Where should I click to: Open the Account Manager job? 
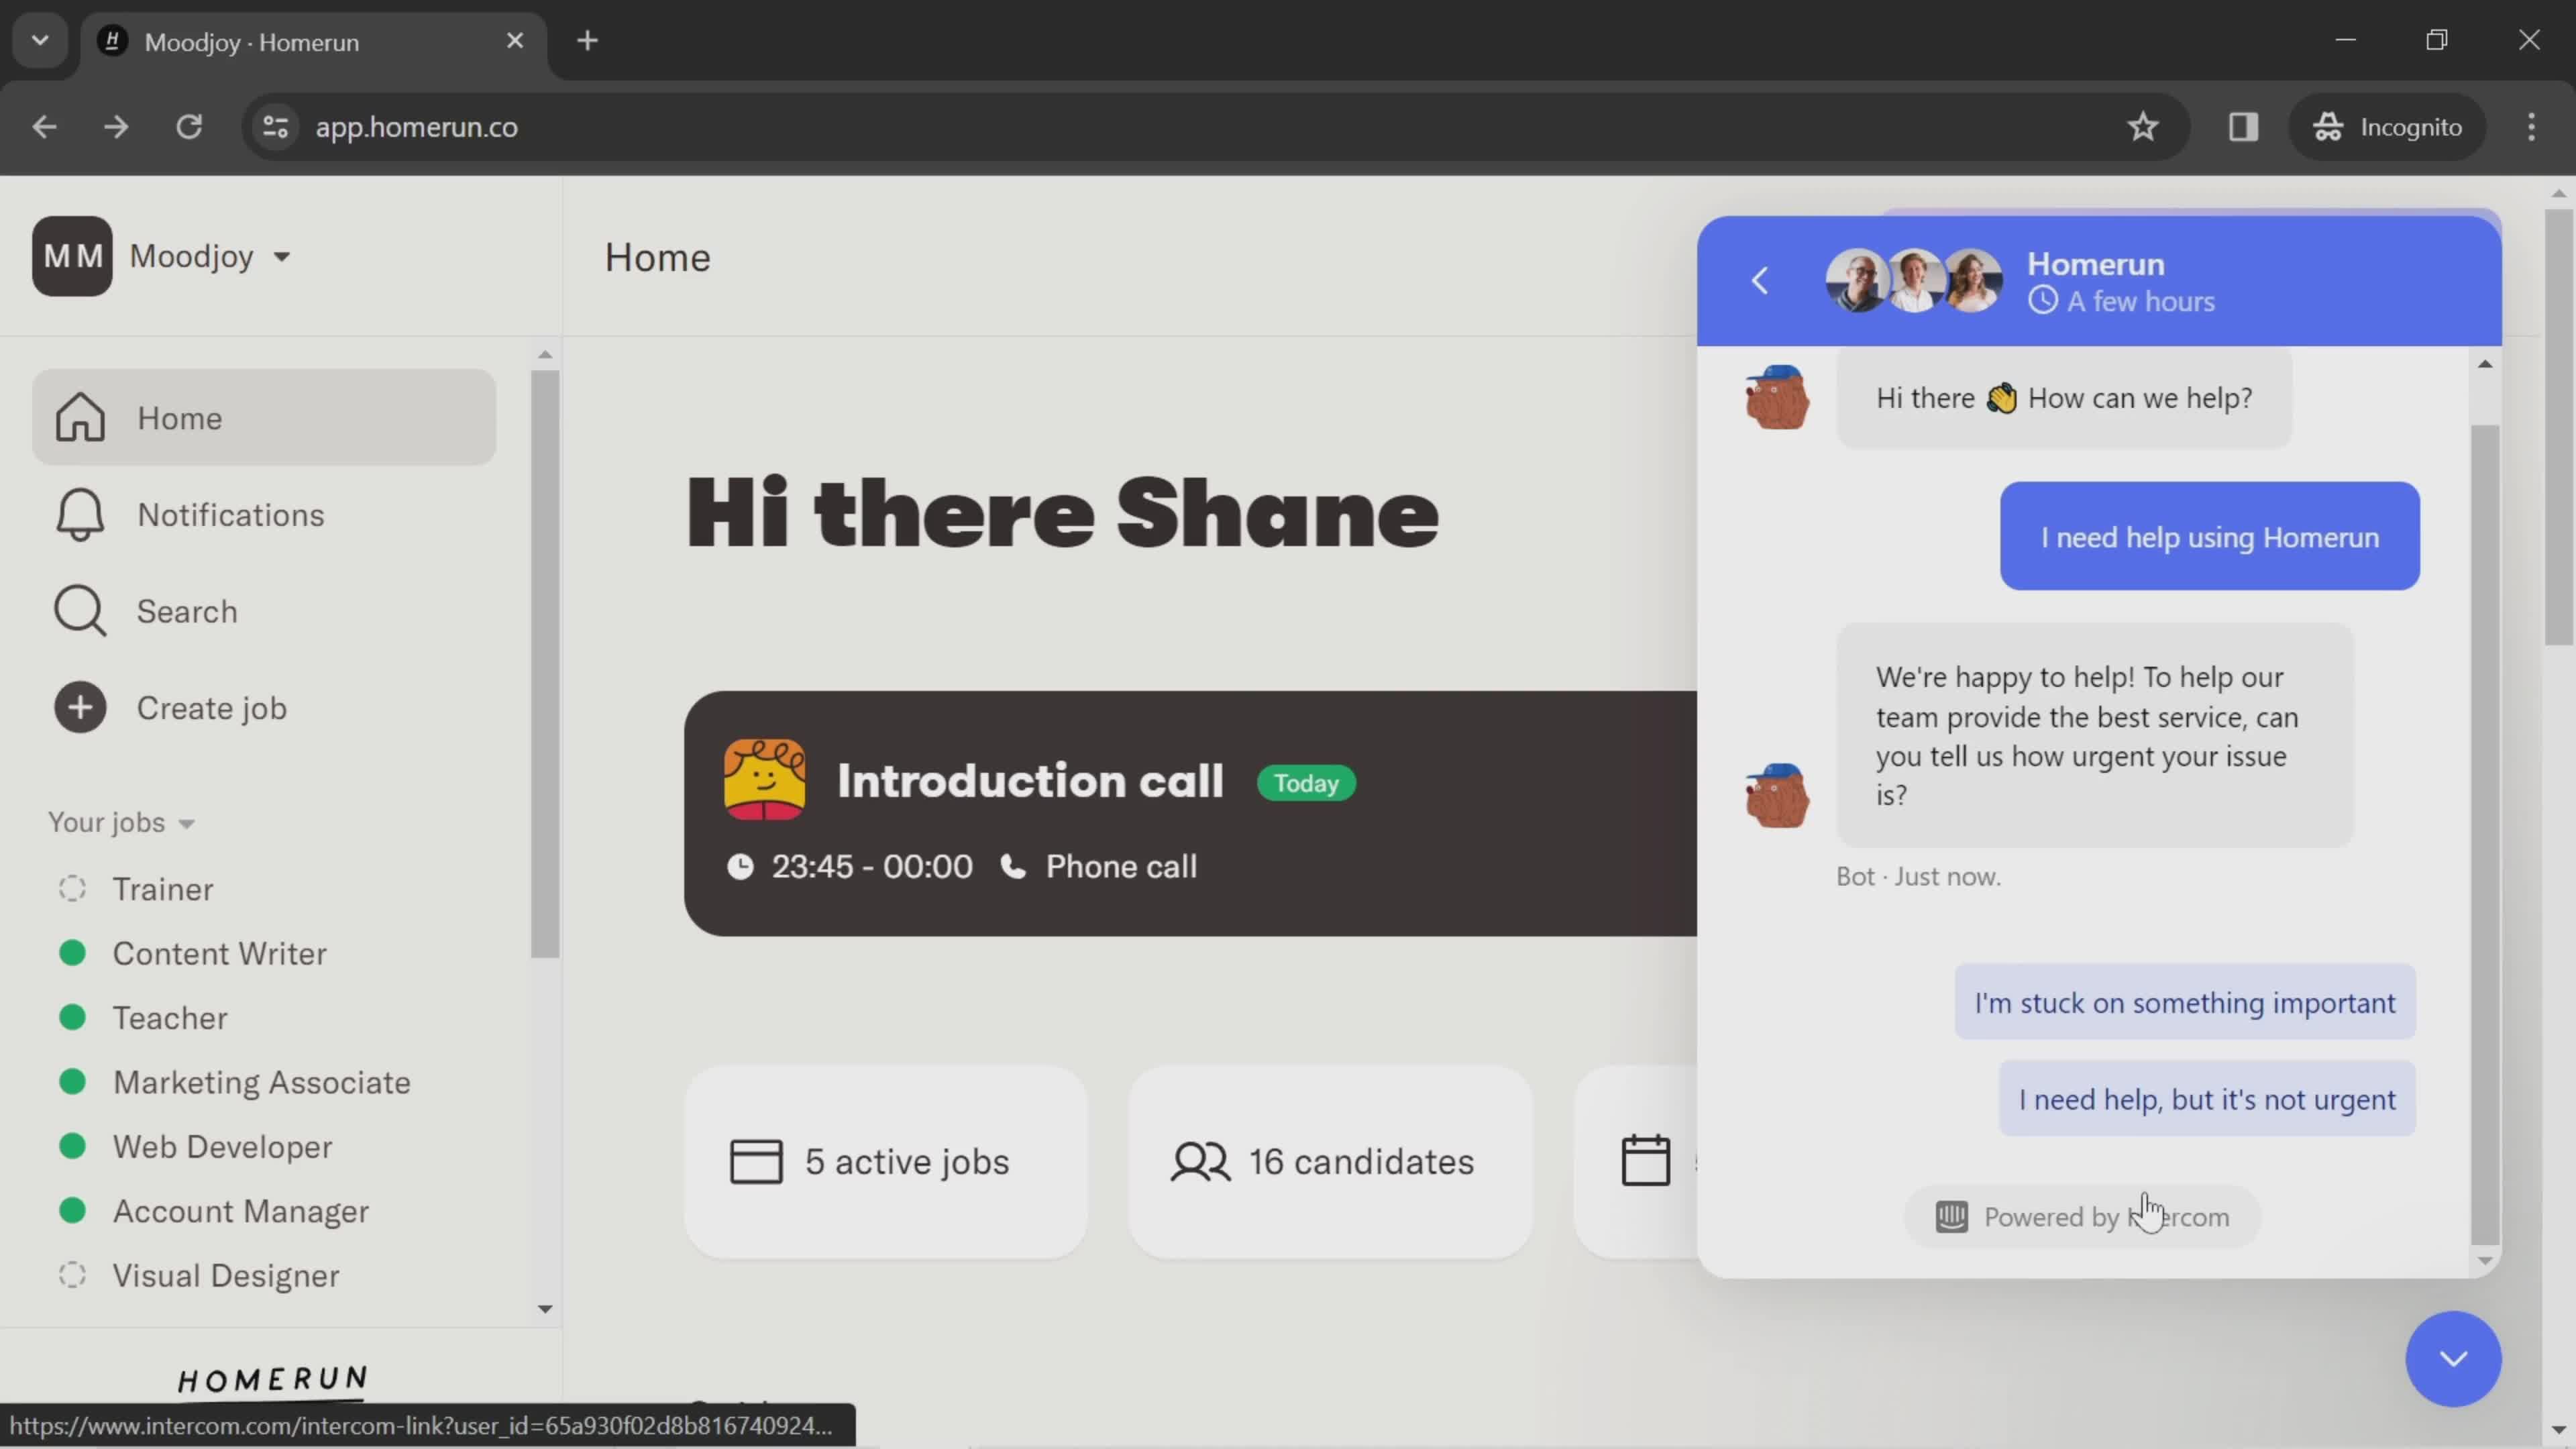[x=240, y=1211]
